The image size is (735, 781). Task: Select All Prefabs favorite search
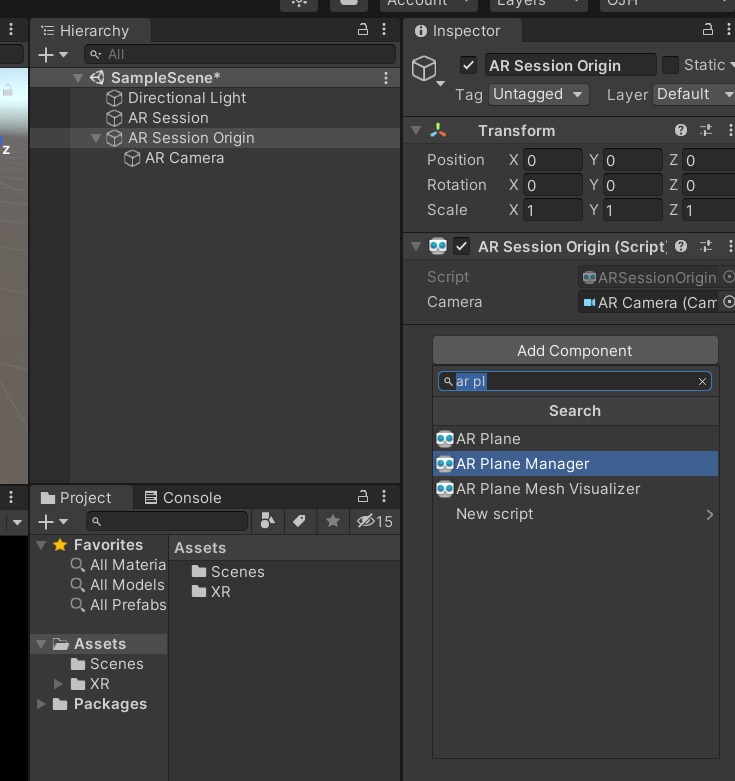(x=118, y=605)
